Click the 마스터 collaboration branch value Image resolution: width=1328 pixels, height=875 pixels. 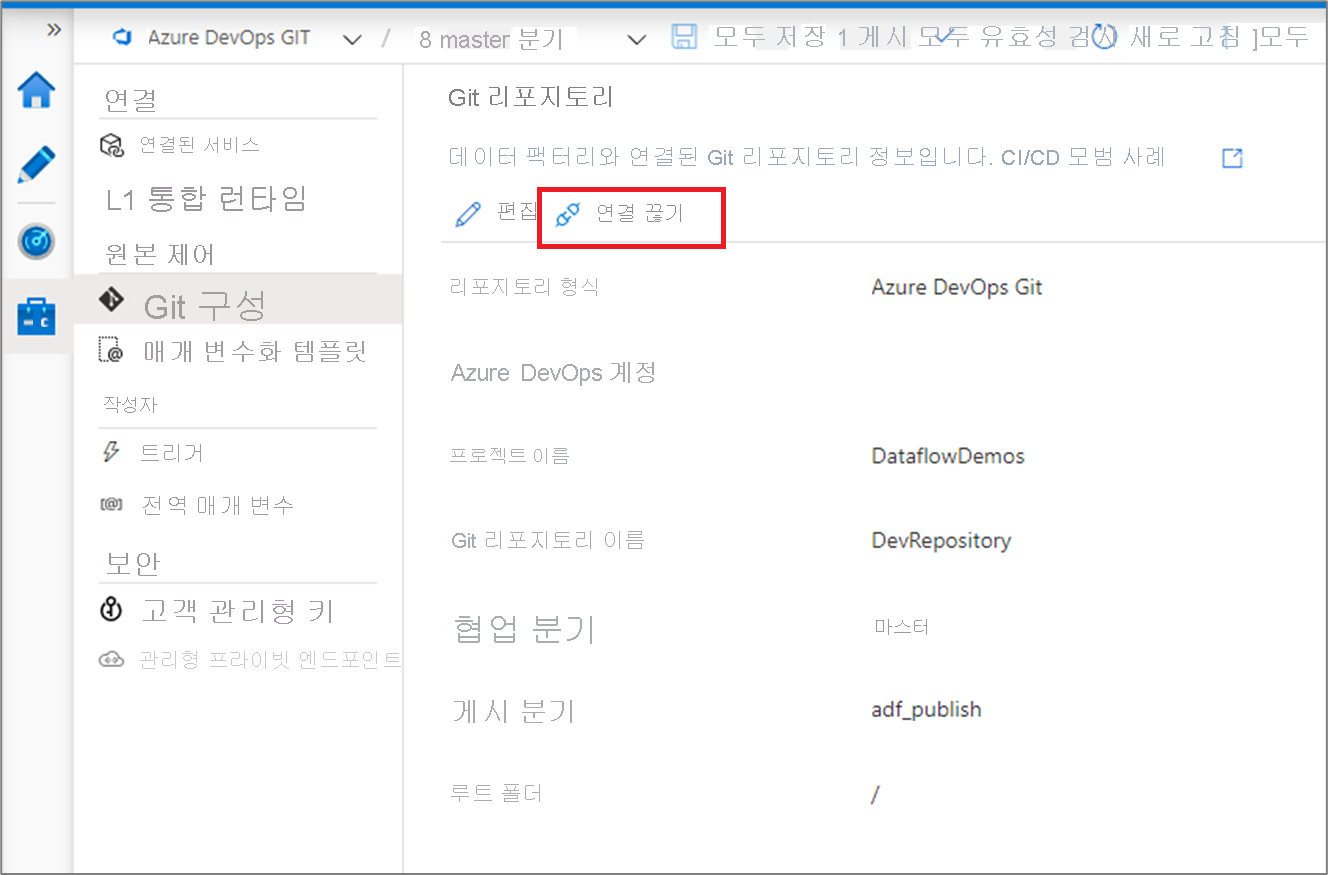[x=901, y=627]
